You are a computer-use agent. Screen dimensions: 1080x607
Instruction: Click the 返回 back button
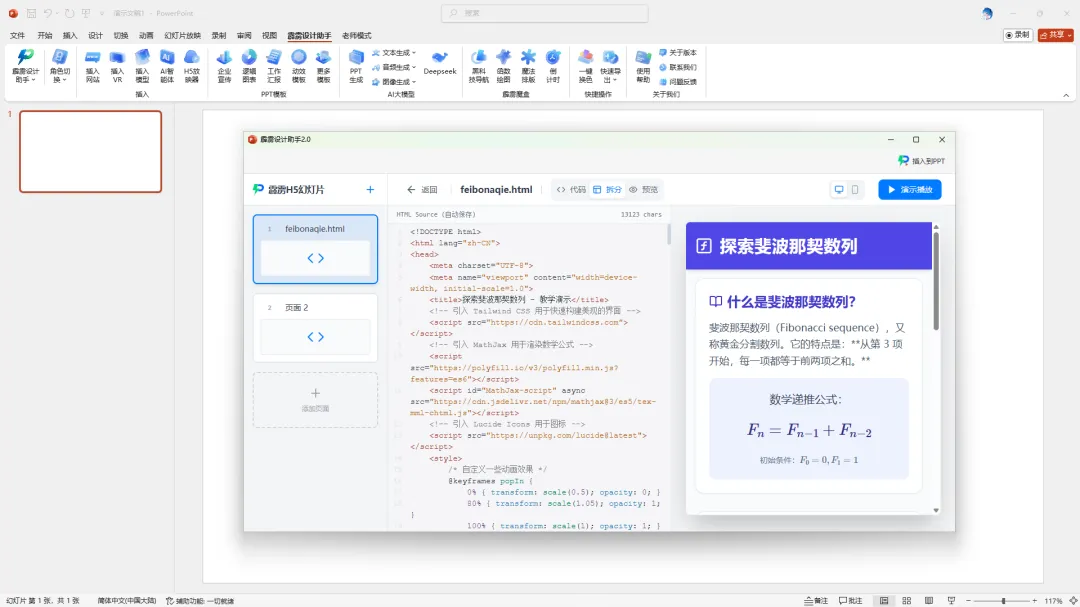pos(422,189)
